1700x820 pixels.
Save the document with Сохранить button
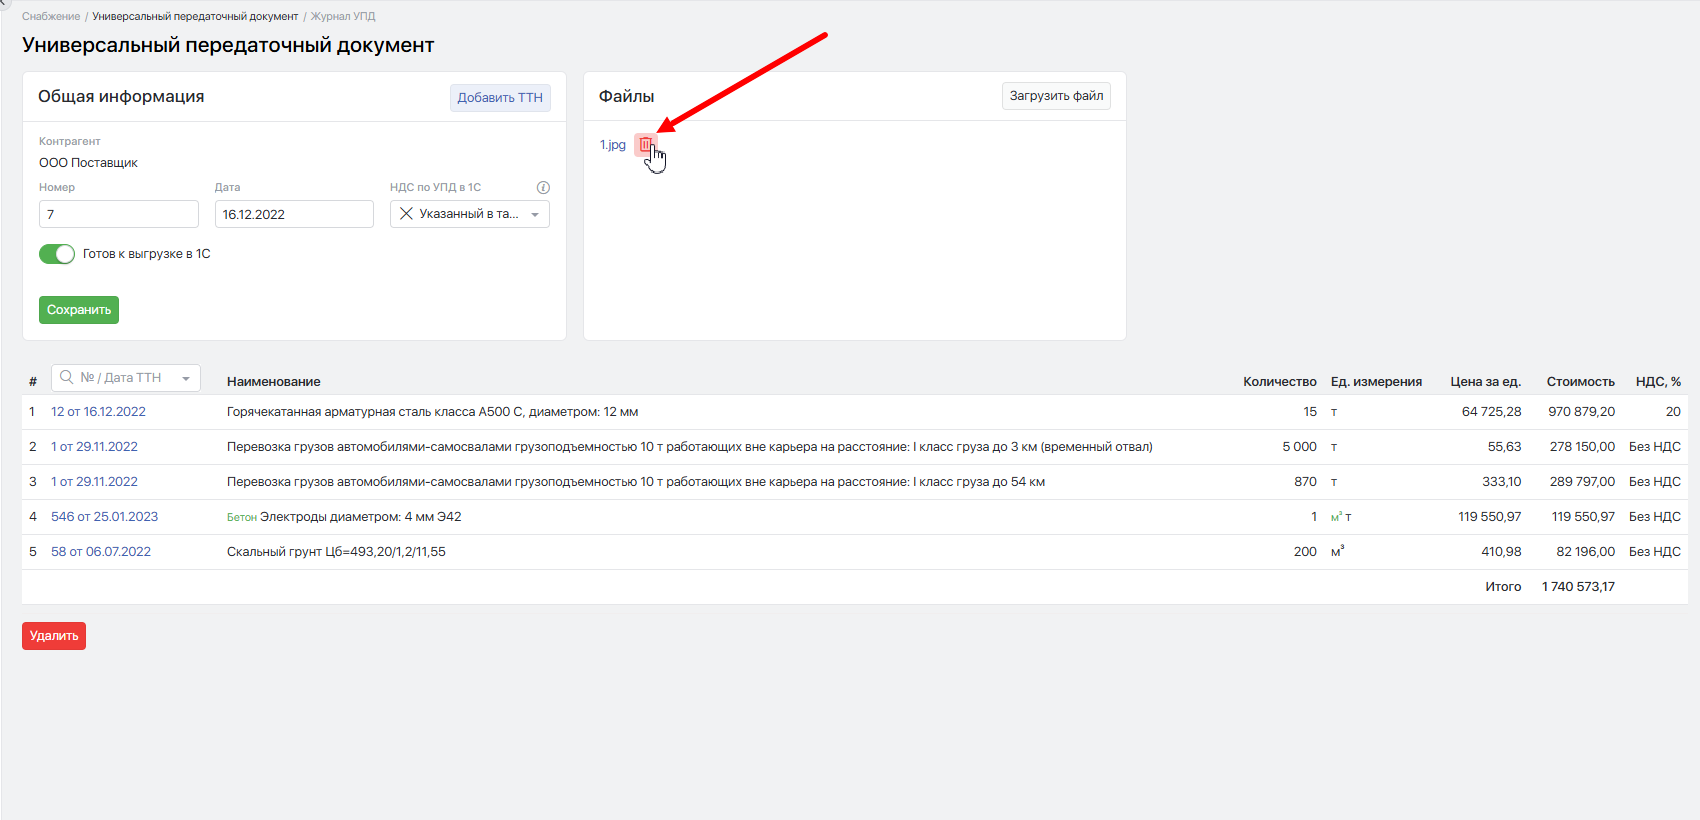[79, 310]
